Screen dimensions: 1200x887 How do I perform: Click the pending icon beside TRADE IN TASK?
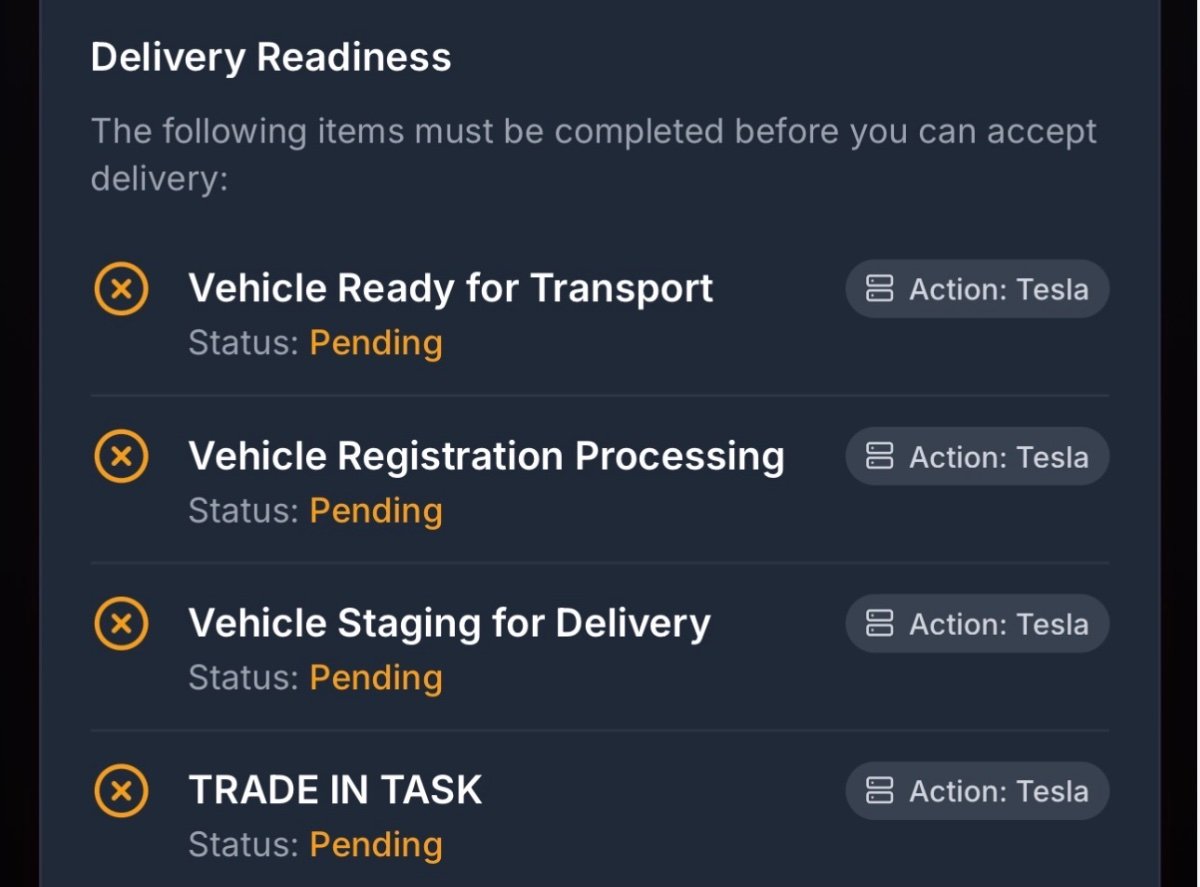121,791
